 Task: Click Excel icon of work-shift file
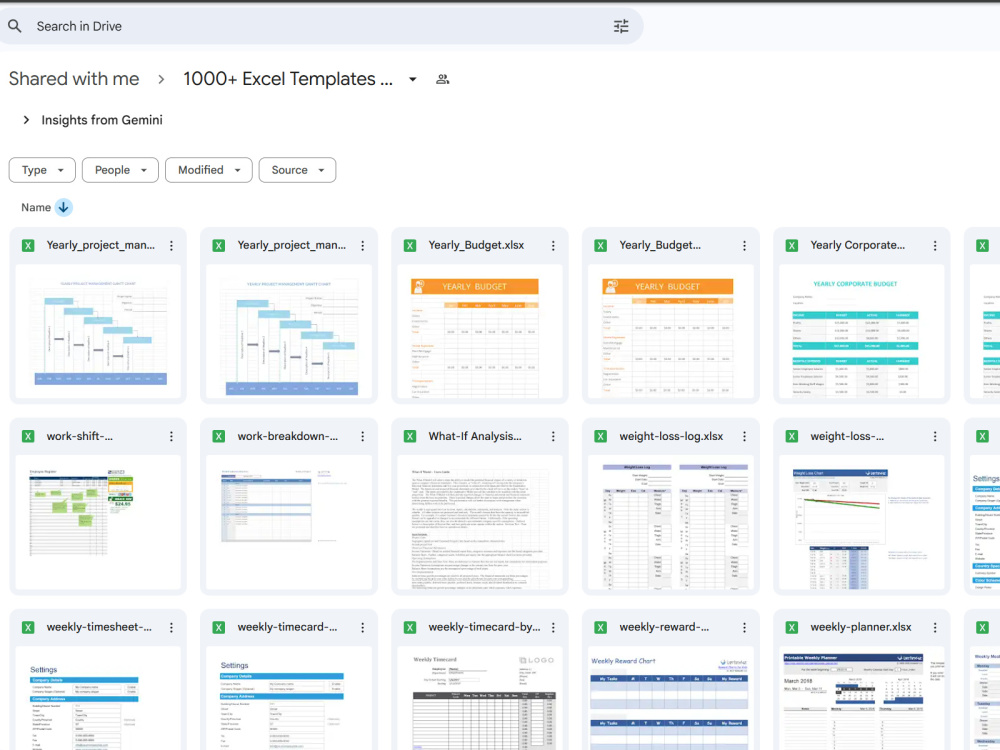tap(28, 436)
